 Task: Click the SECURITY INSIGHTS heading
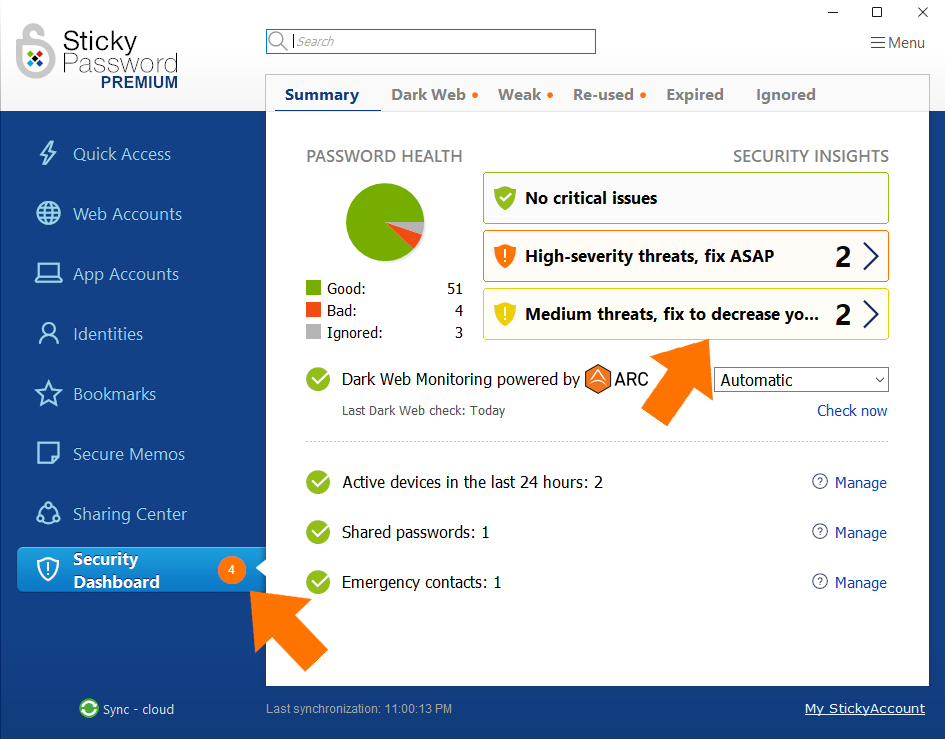[x=811, y=156]
